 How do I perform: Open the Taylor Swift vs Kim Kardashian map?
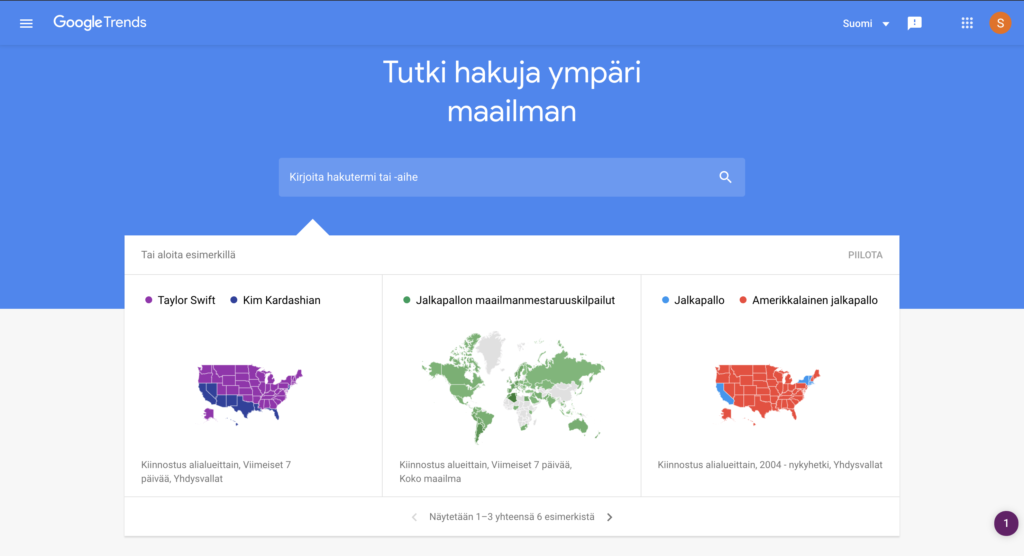pyautogui.click(x=250, y=393)
